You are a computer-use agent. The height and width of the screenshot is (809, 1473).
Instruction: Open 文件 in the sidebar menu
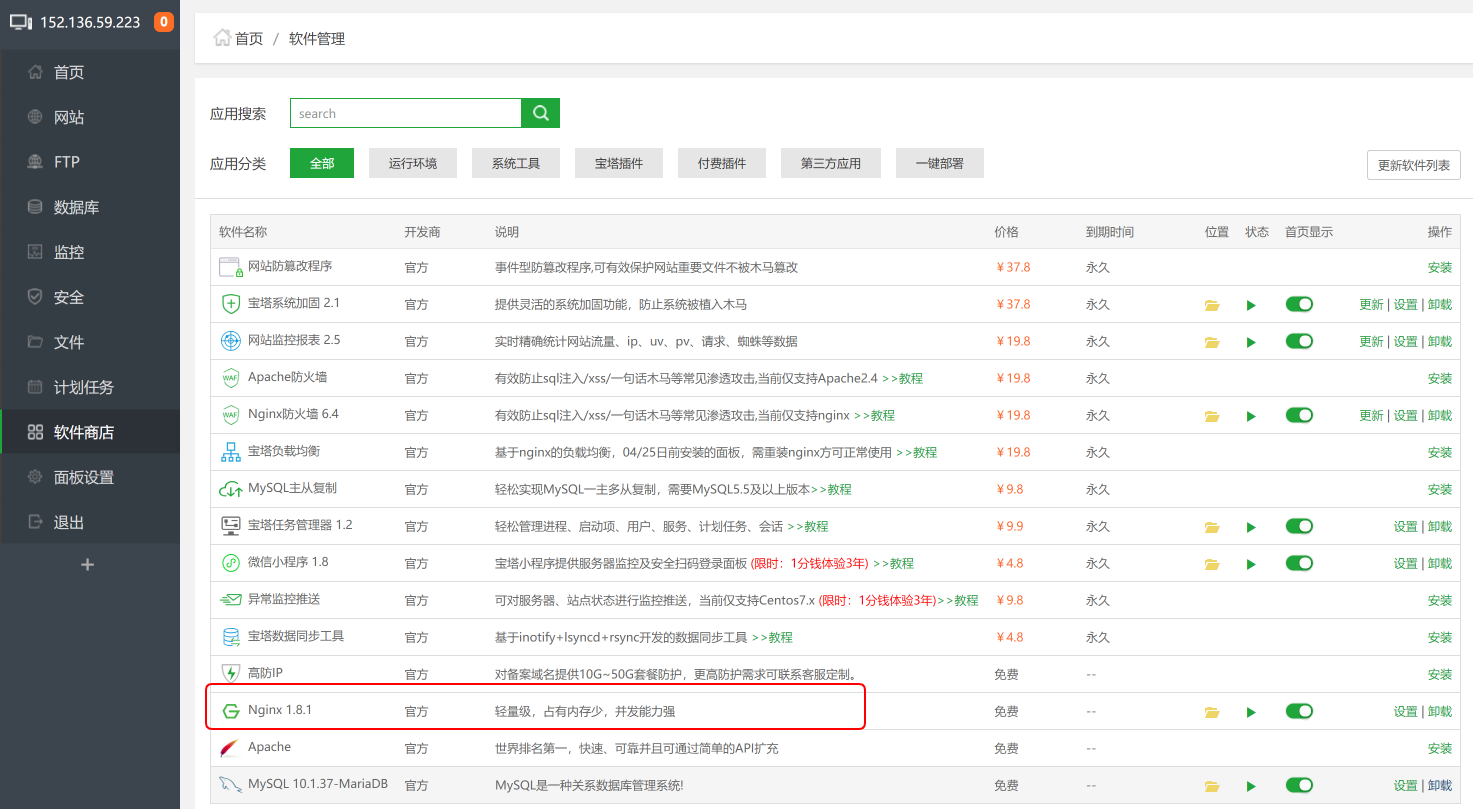(x=90, y=342)
